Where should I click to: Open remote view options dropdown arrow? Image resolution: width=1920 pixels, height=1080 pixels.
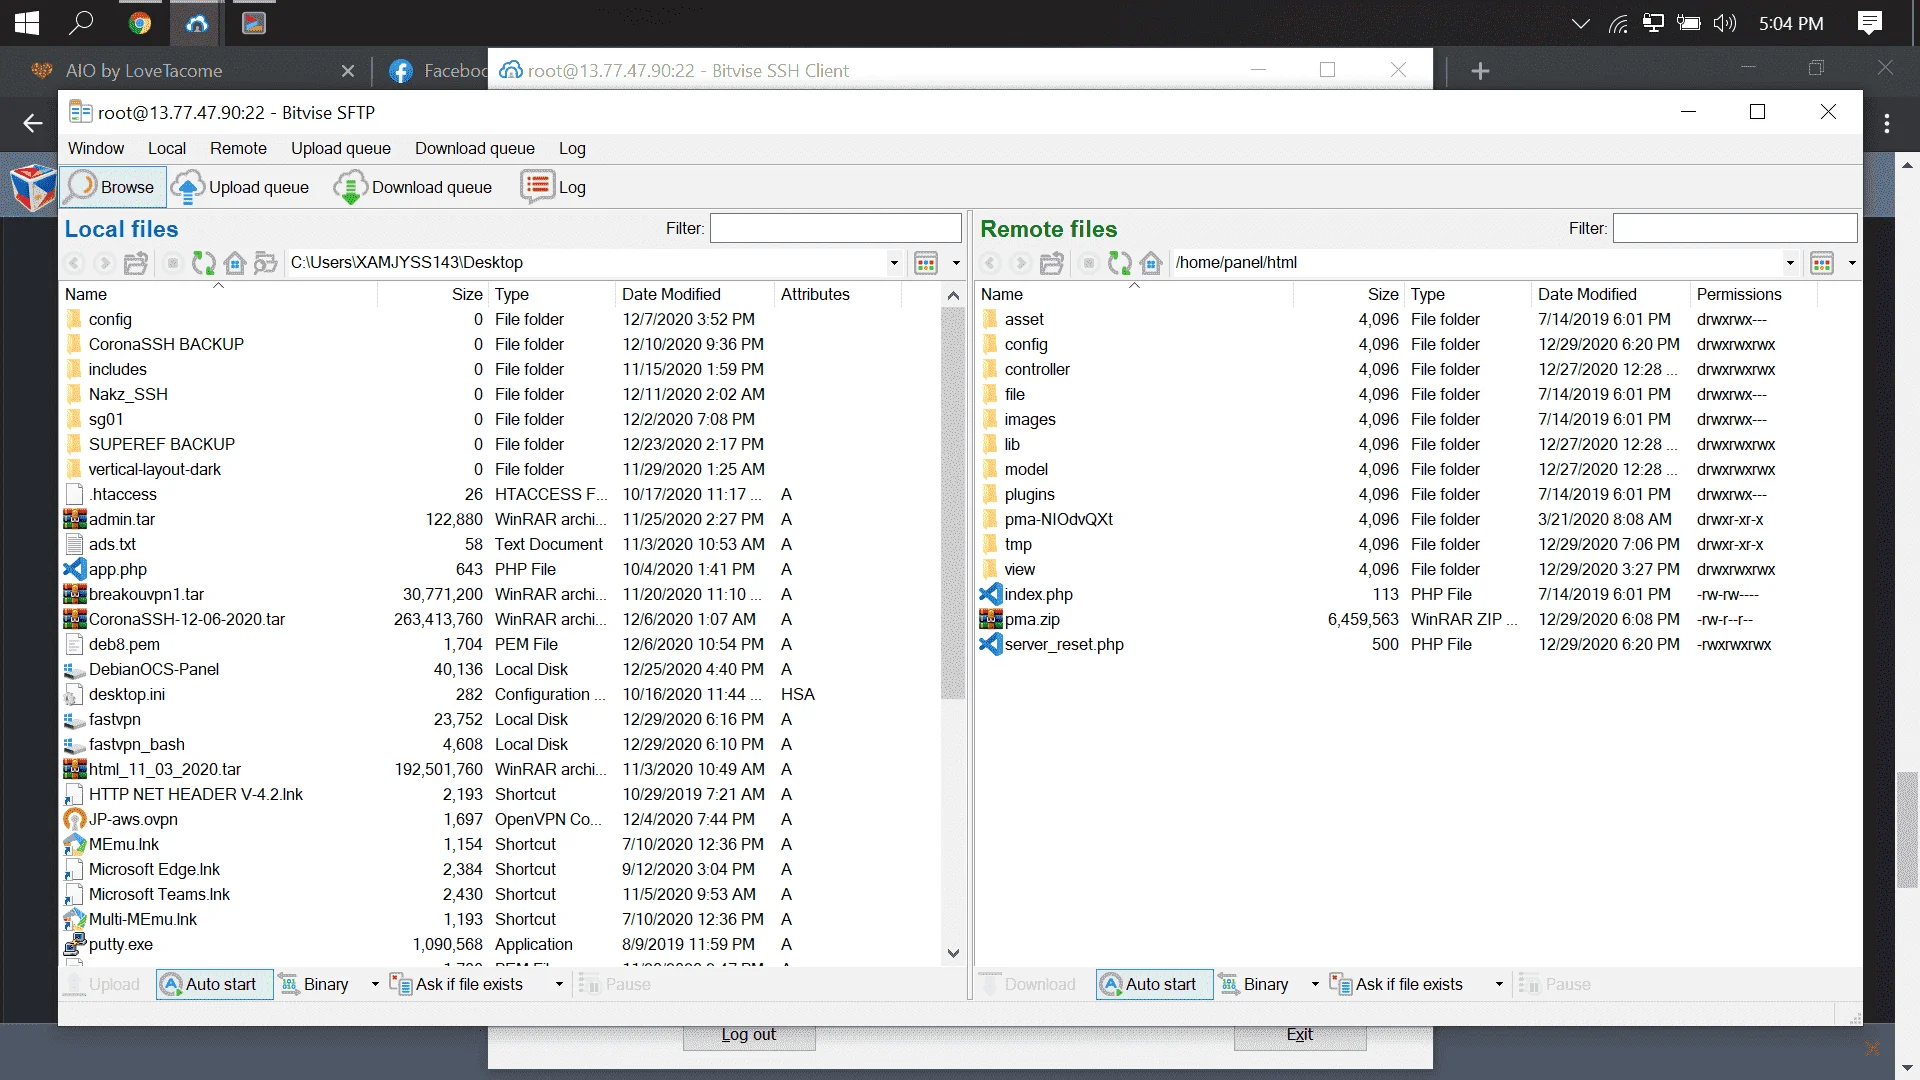click(1852, 263)
